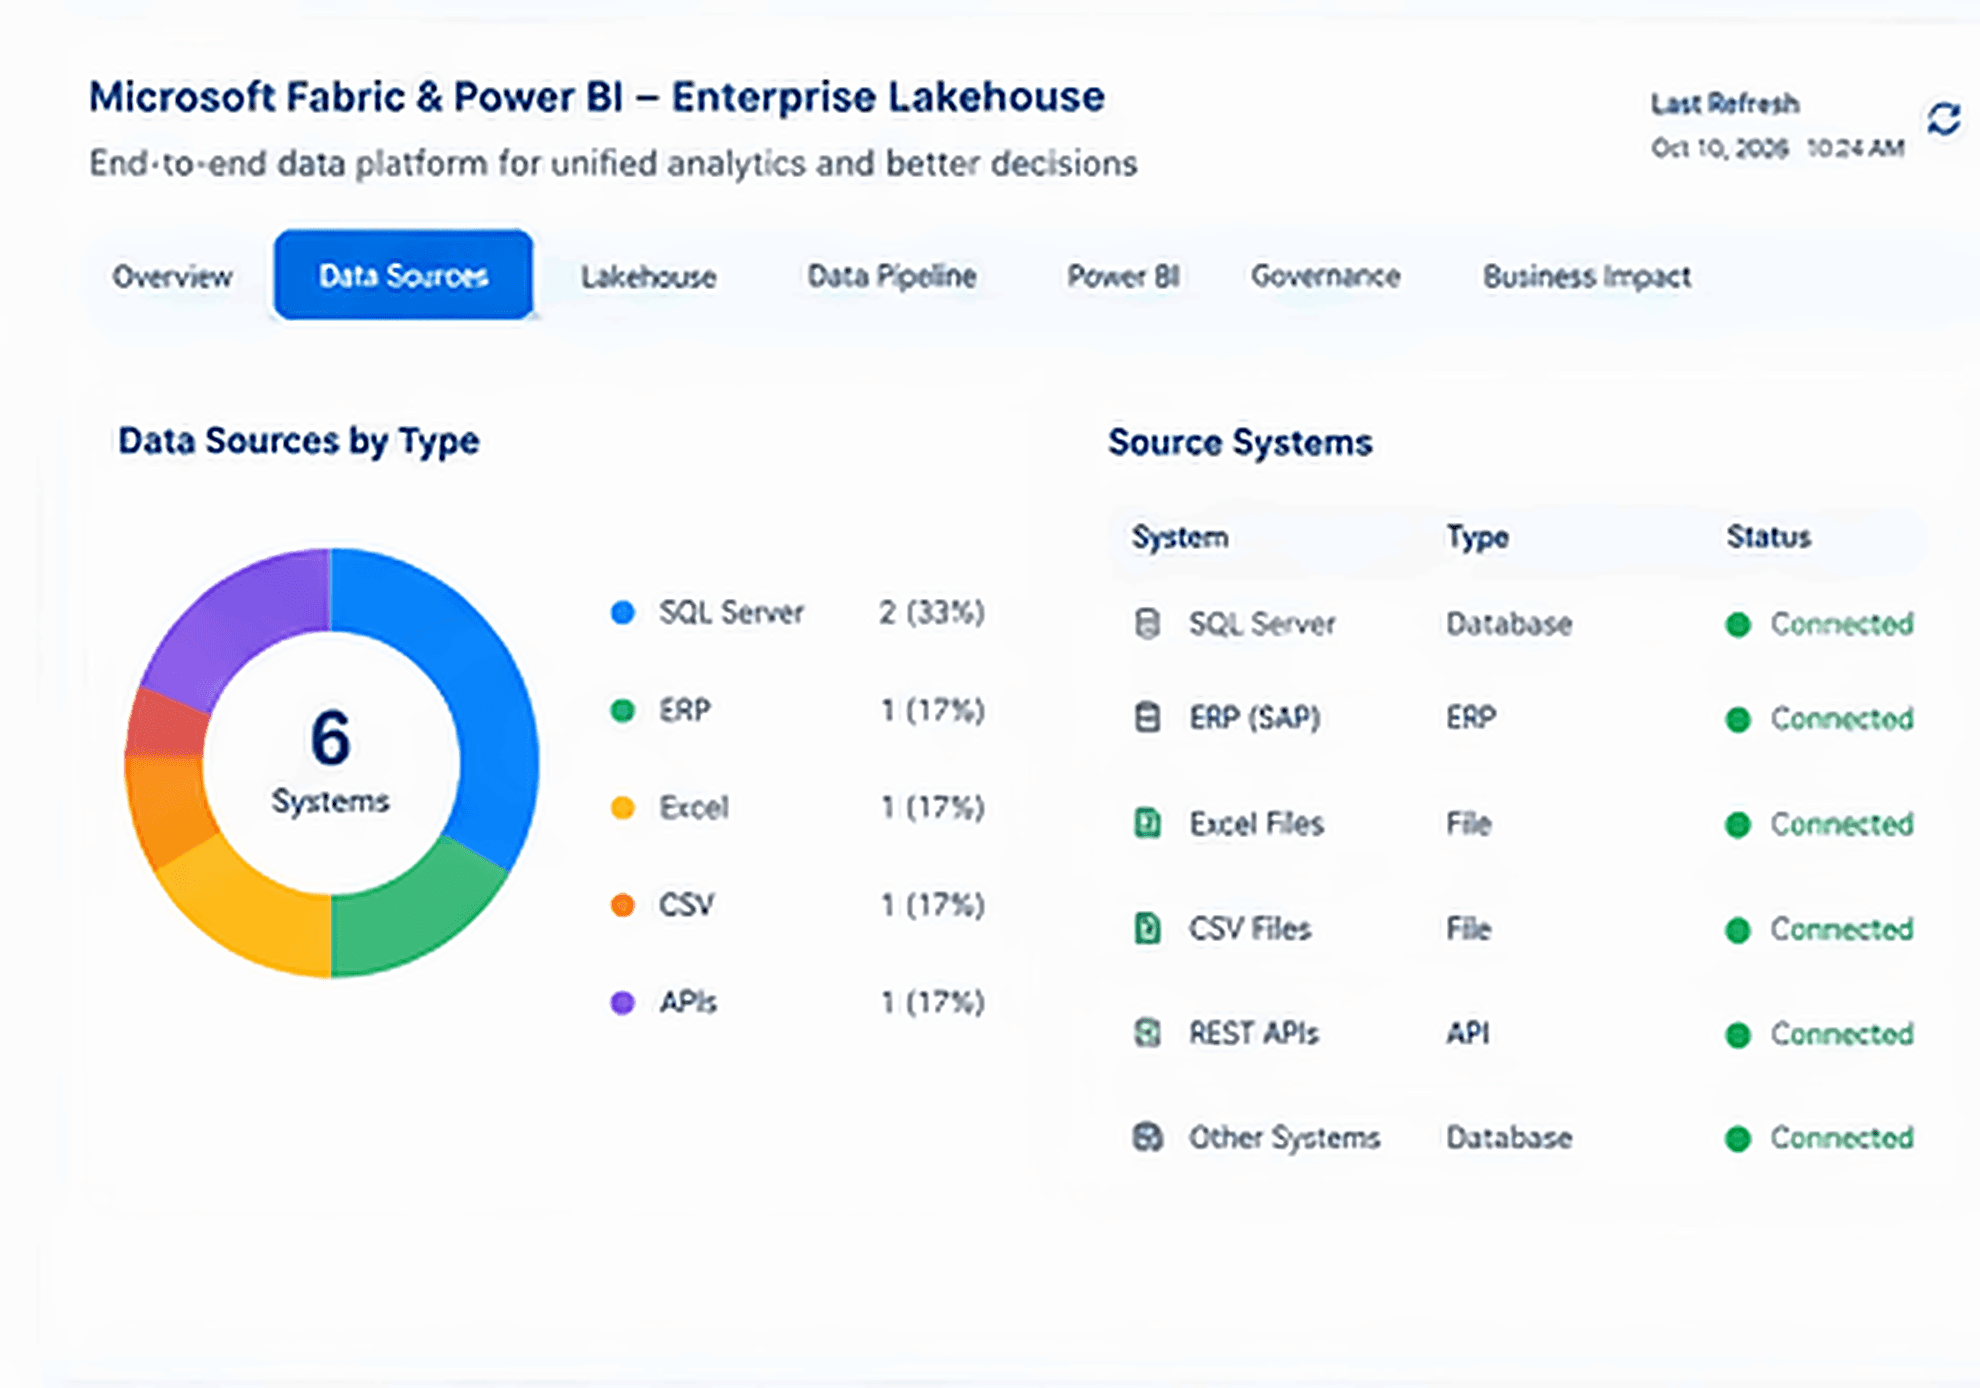Click the System column header

point(1180,537)
